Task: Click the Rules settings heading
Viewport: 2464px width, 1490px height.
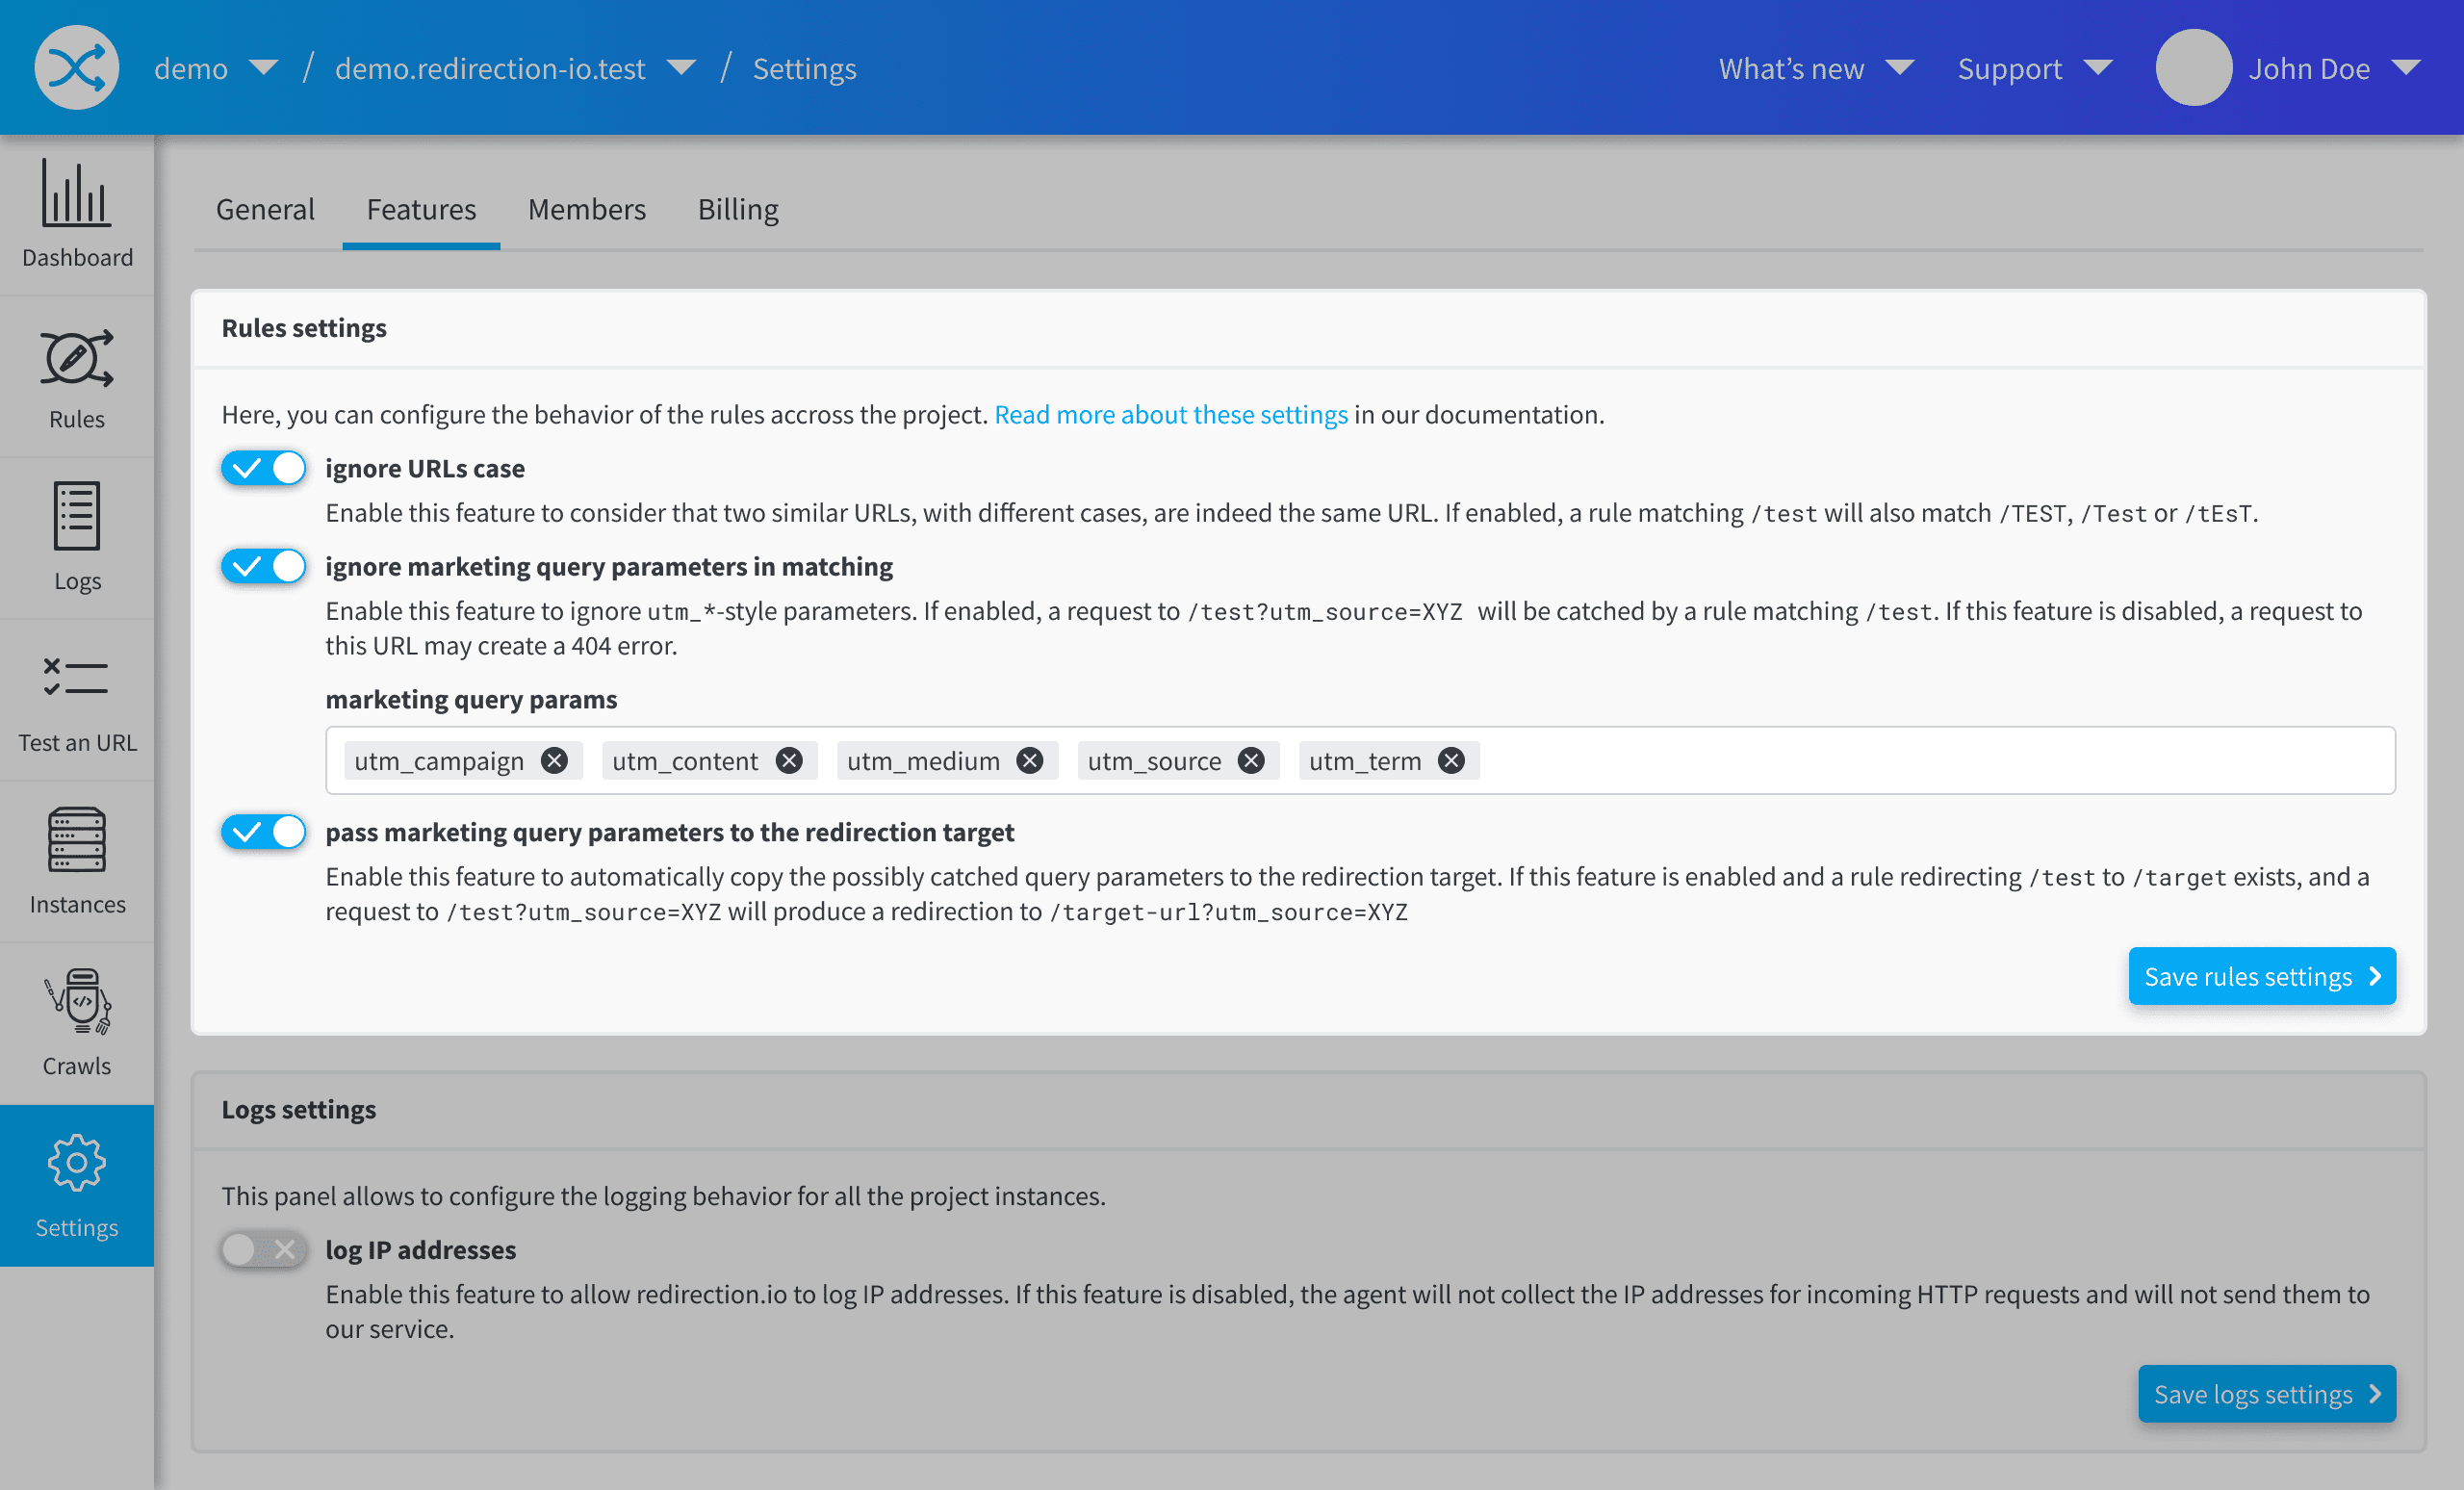Action: (x=304, y=327)
